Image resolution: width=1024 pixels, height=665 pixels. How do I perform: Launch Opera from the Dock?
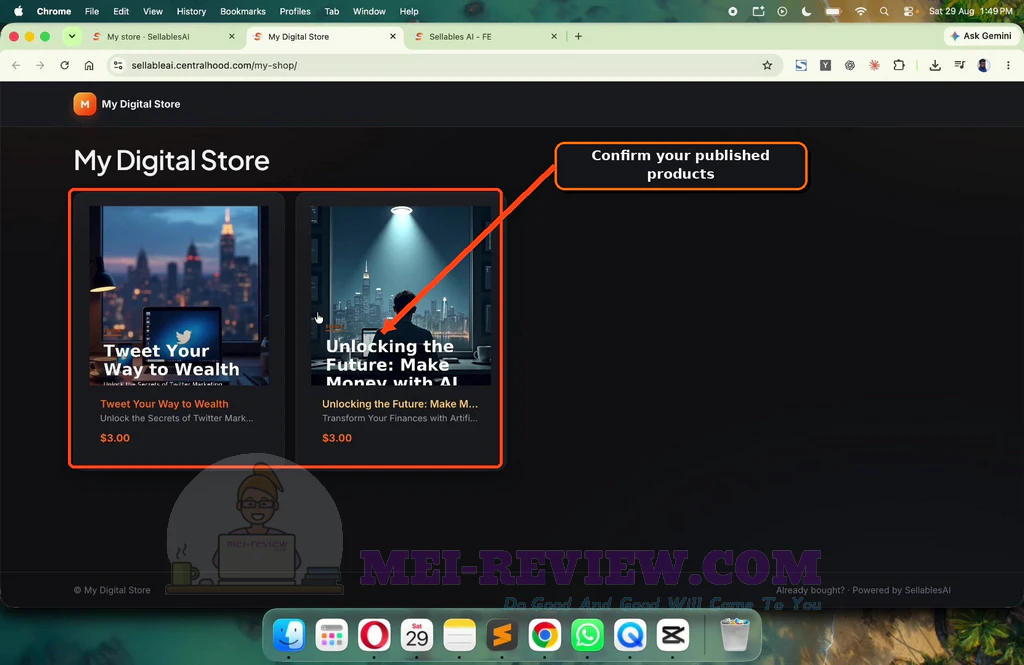point(374,635)
